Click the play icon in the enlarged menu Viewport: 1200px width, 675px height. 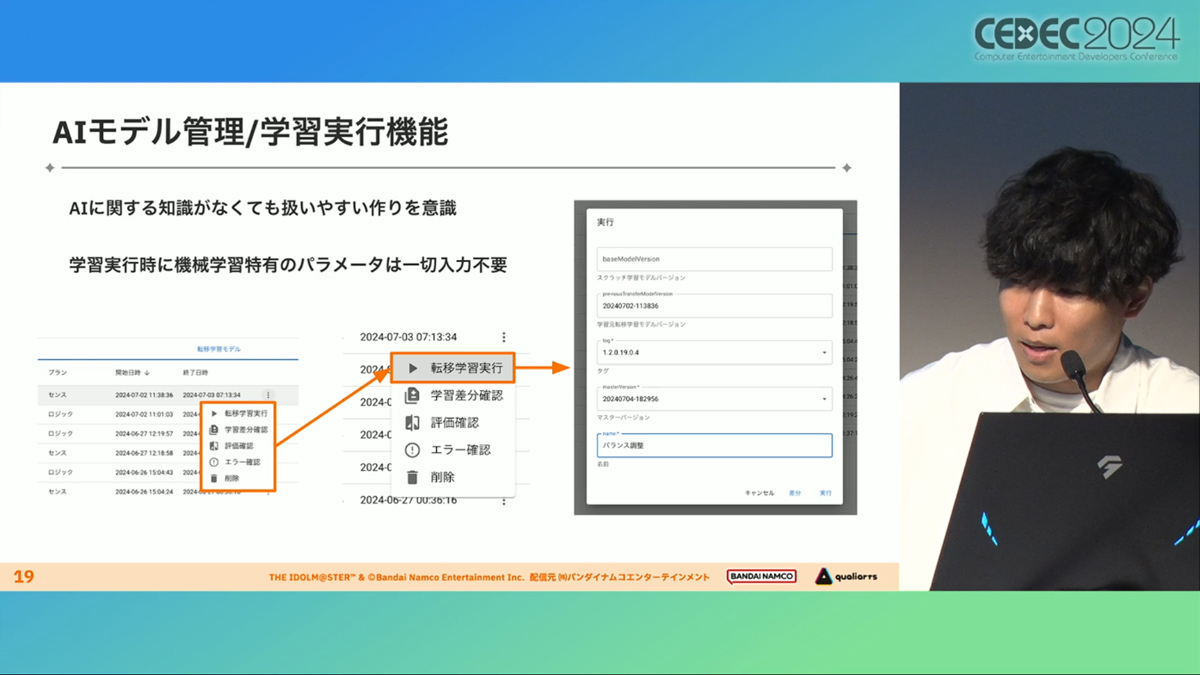413,369
